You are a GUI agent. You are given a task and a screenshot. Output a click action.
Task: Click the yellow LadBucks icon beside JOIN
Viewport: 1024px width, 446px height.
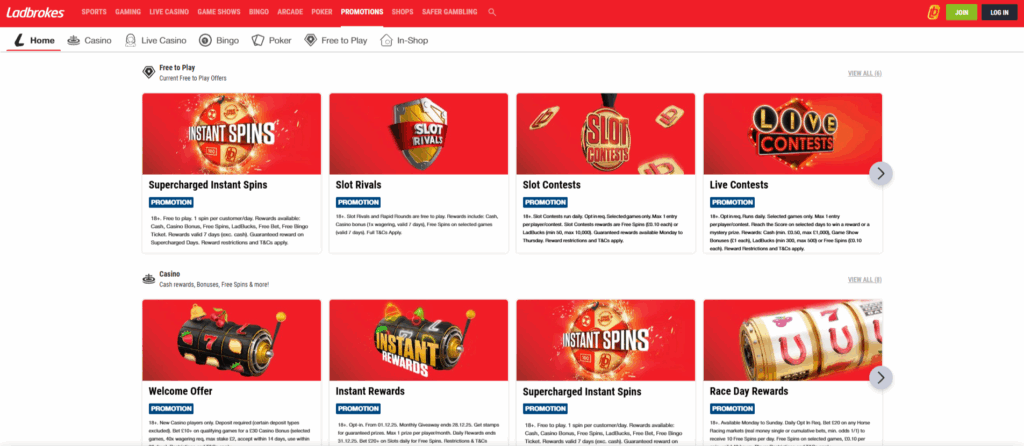pos(933,12)
